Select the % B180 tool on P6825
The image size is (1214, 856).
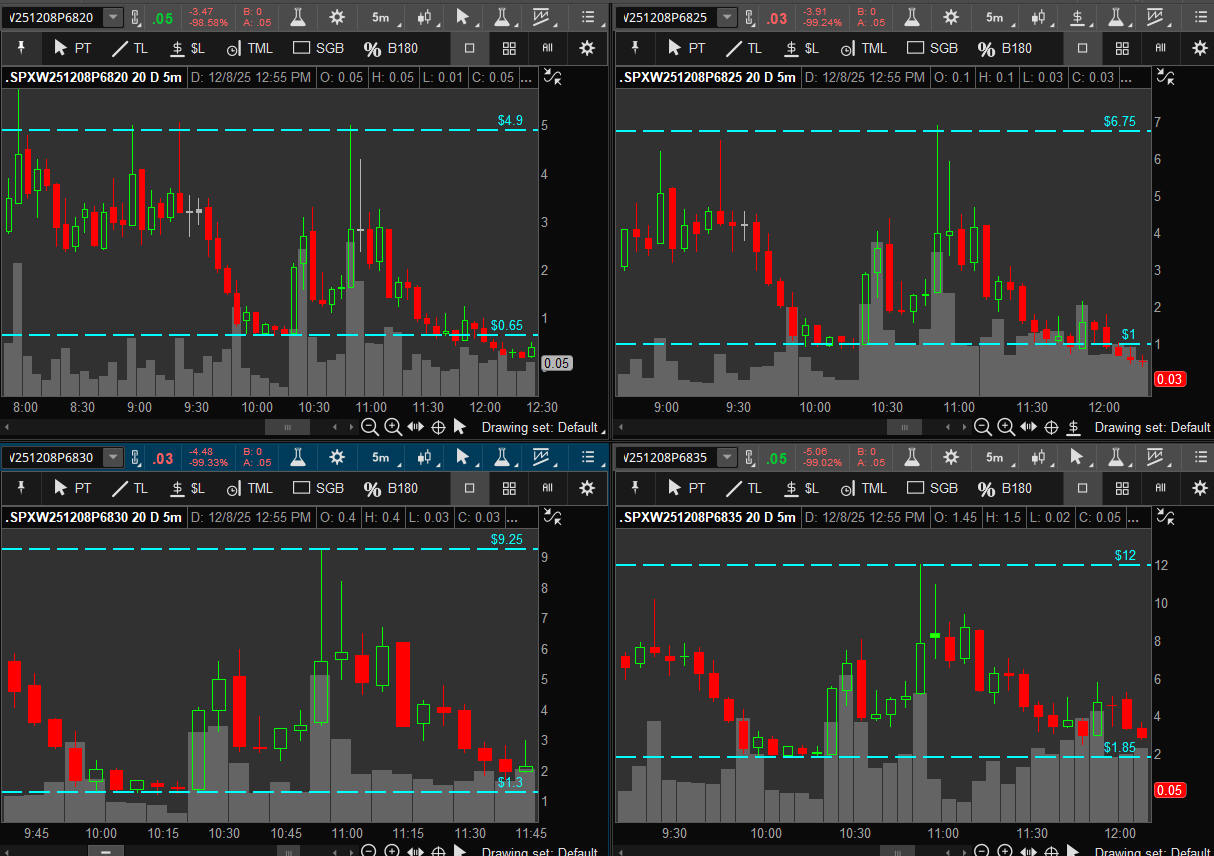1004,48
